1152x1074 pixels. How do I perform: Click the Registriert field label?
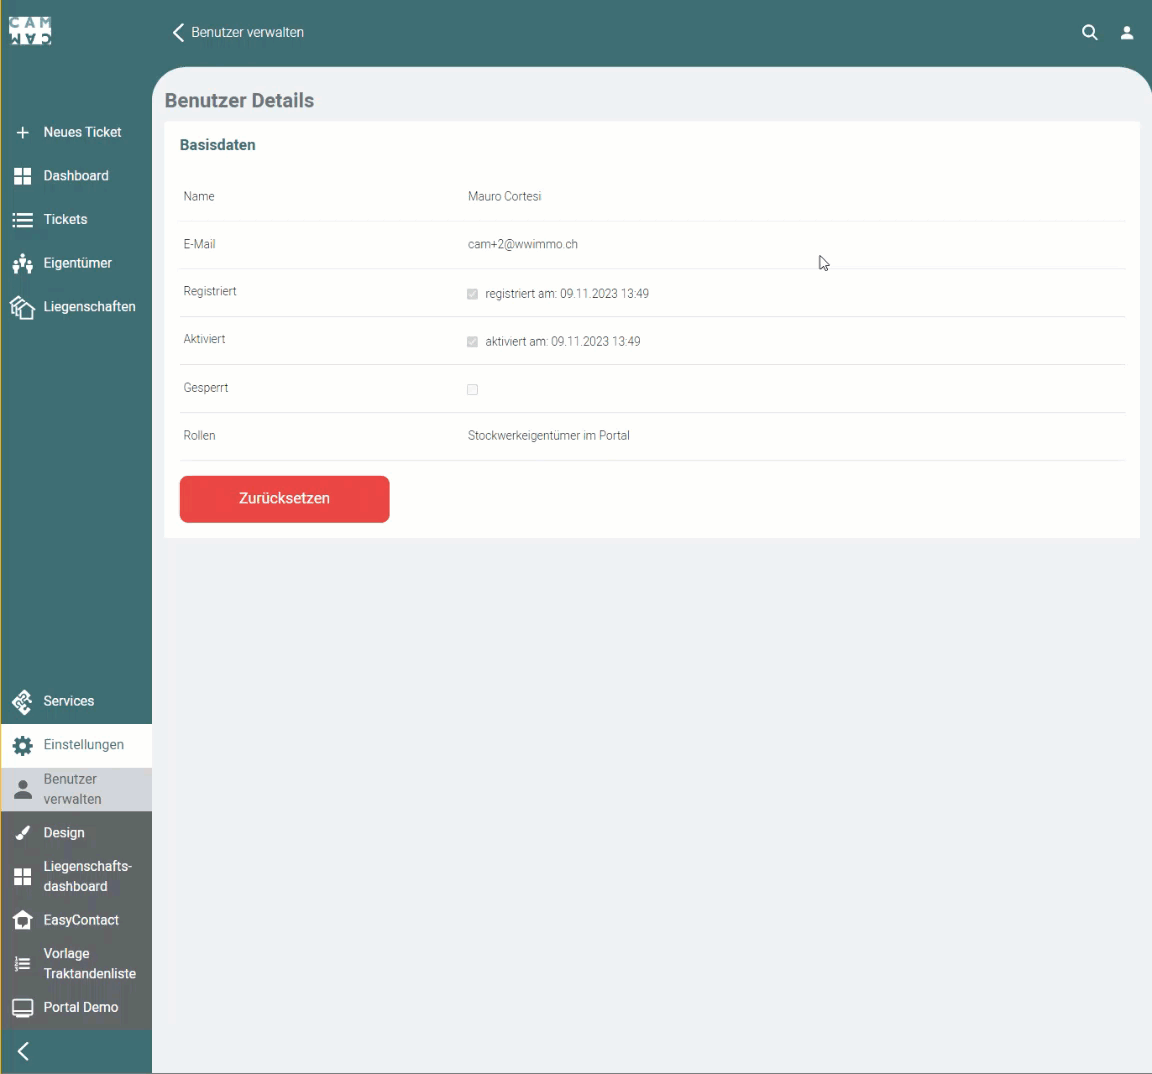(x=210, y=291)
